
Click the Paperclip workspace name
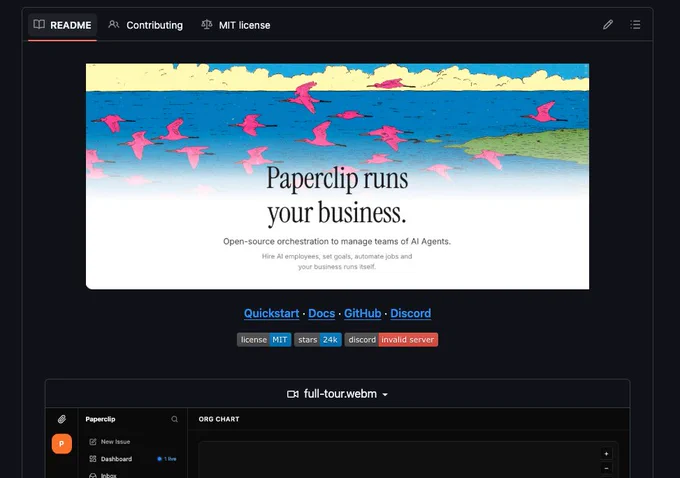click(x=100, y=419)
